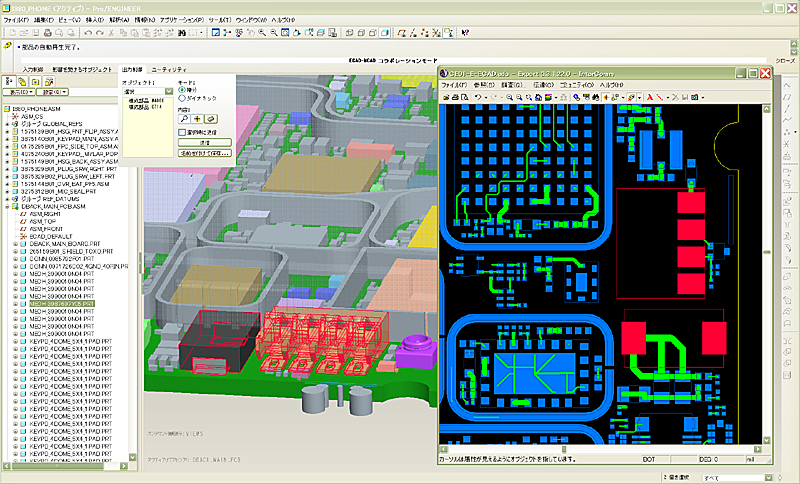
Task: Click the zoom in magnifier in main toolbar
Action: (262, 33)
